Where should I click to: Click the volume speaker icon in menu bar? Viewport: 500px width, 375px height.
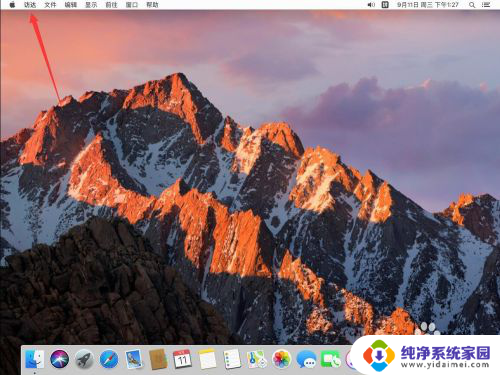tap(371, 5)
